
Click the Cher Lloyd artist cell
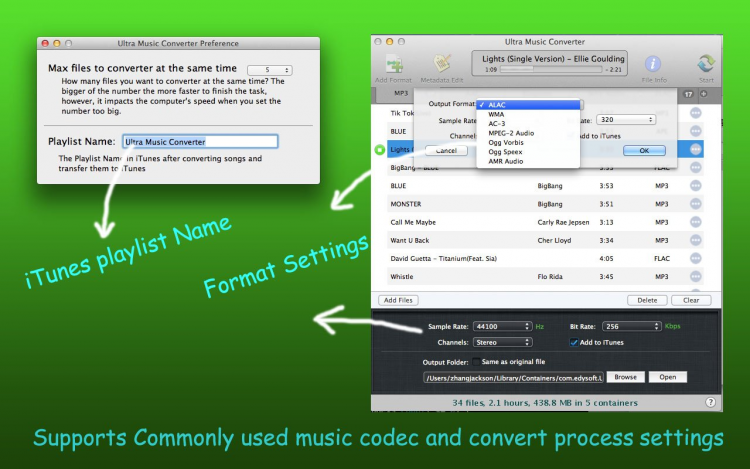(554, 240)
